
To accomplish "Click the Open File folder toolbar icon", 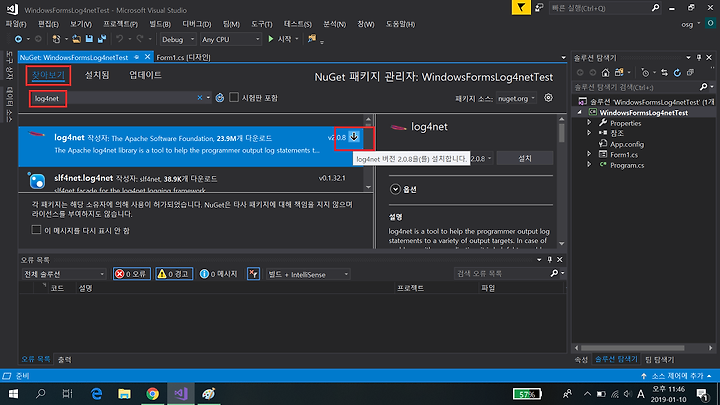I will click(x=77, y=39).
